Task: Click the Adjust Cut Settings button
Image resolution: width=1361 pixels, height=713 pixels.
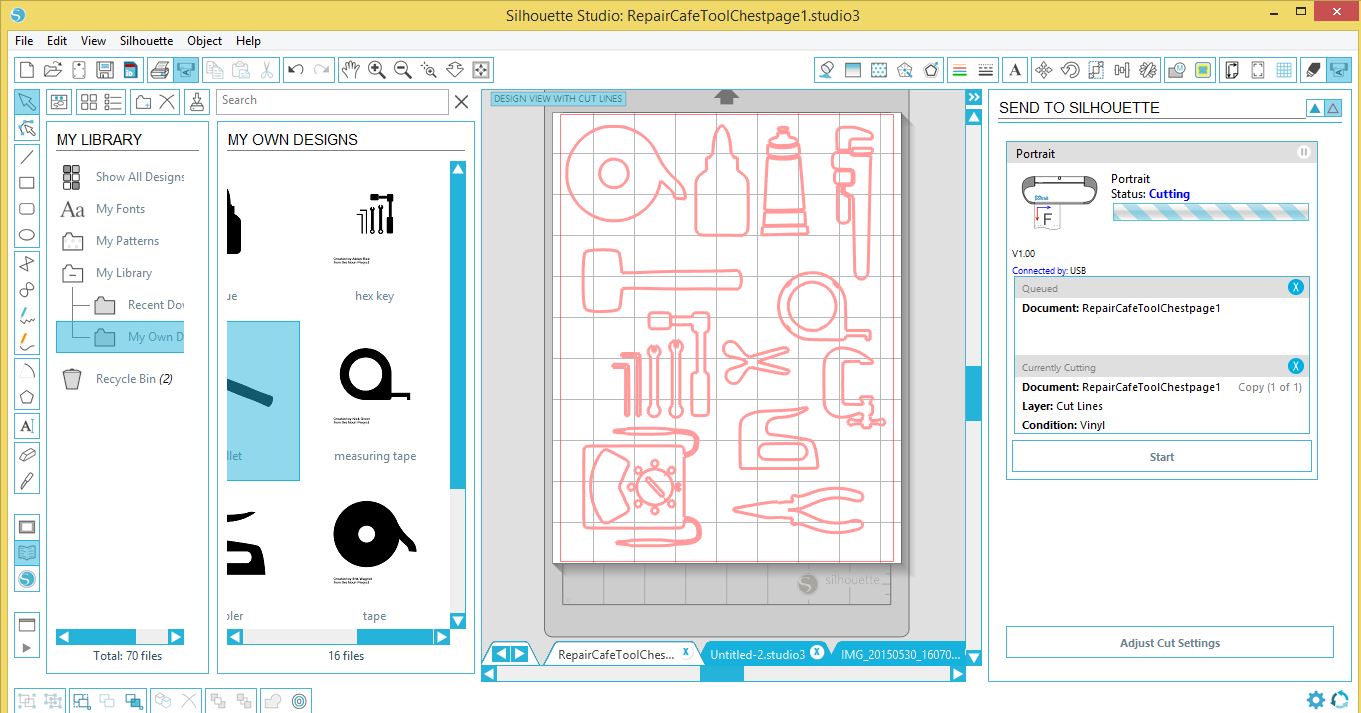Action: pos(1169,643)
